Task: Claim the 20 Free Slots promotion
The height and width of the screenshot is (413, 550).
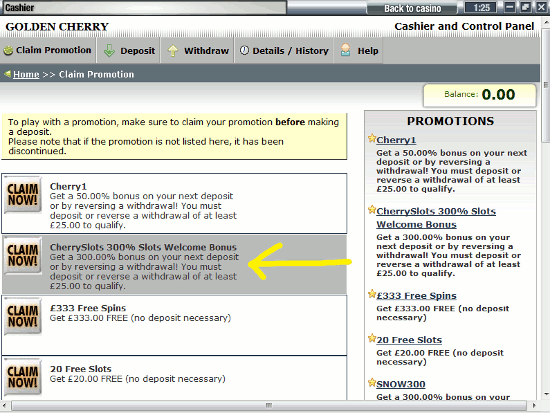Action: tap(23, 377)
